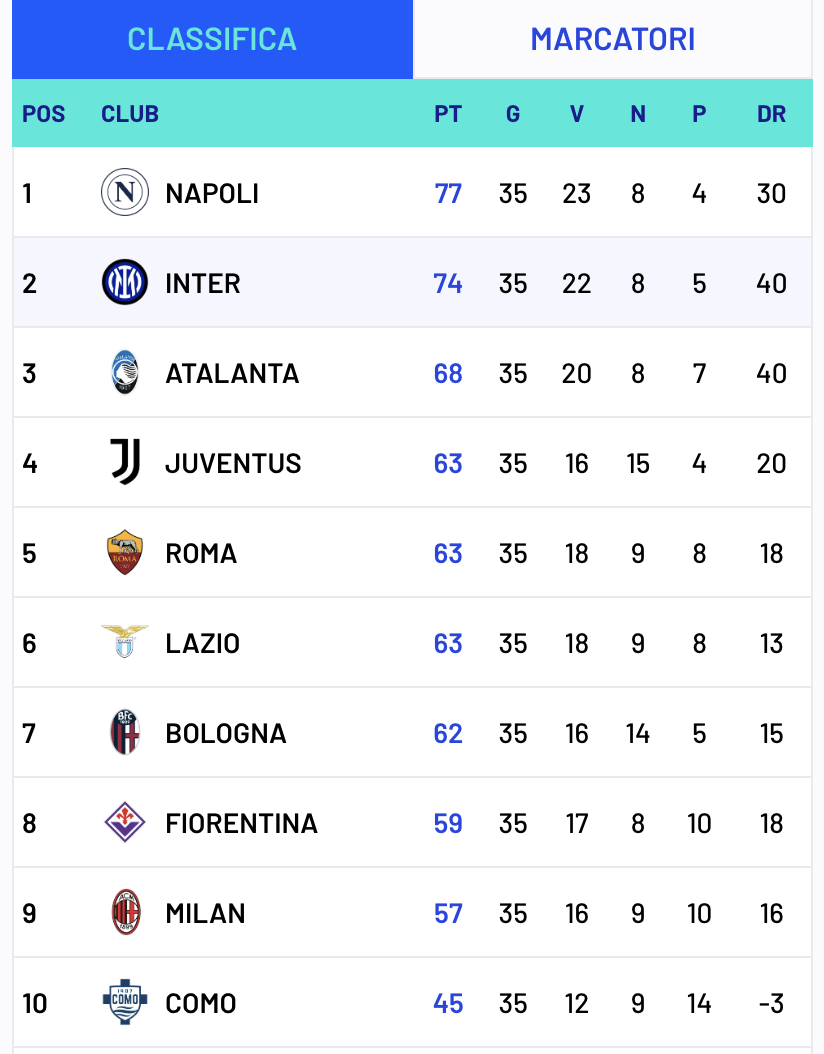Click the Inter club crest icon
The width and height of the screenshot is (824, 1054).
click(x=125, y=283)
